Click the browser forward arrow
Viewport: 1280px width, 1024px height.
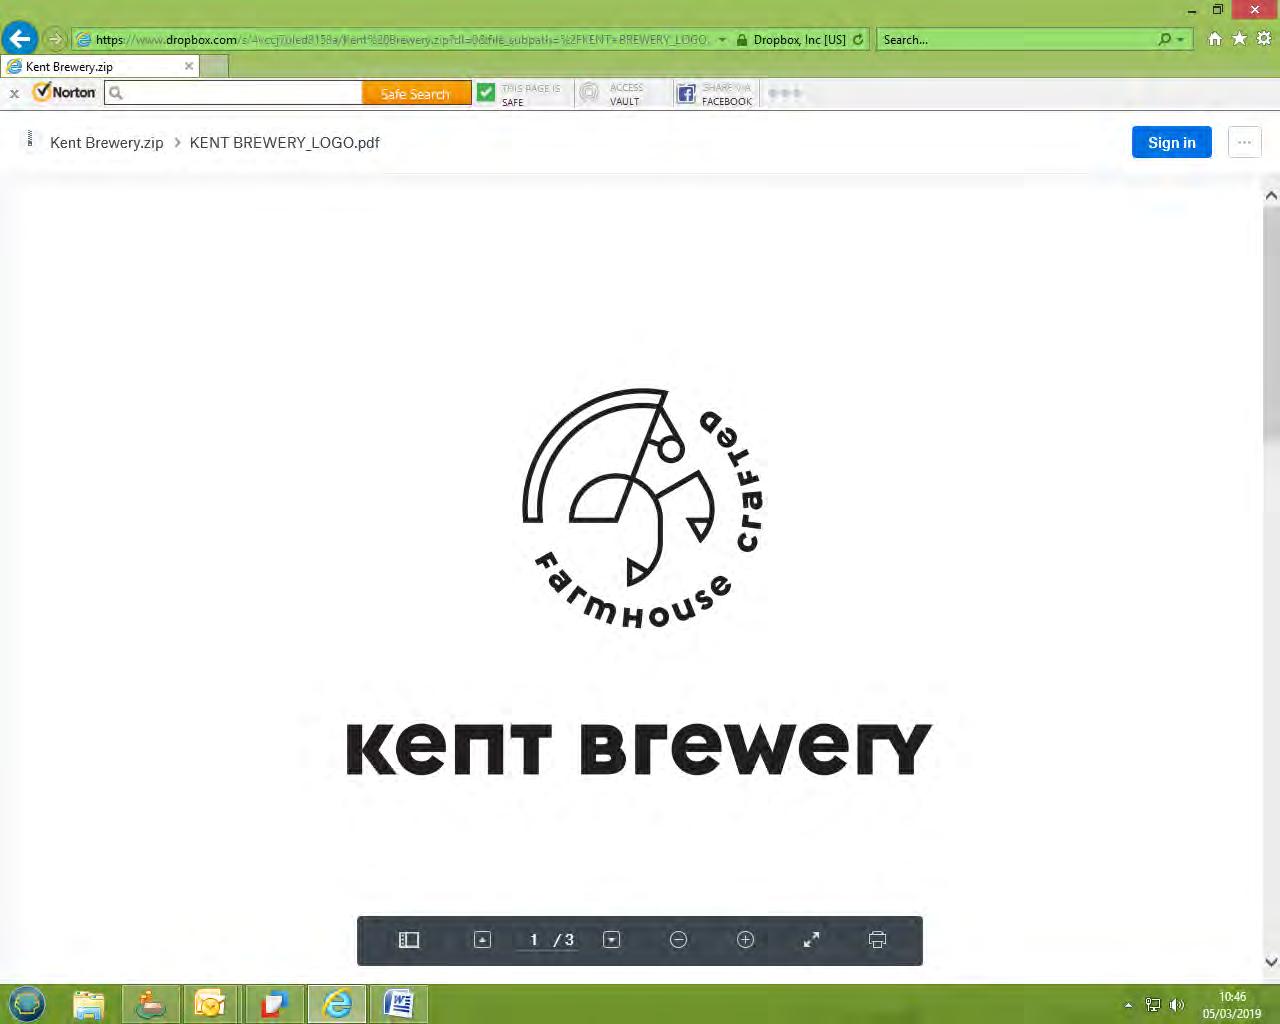(55, 40)
